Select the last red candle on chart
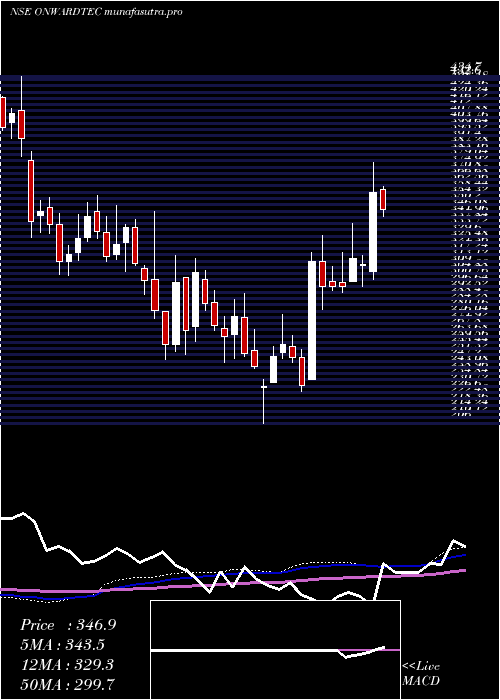 coord(383,199)
